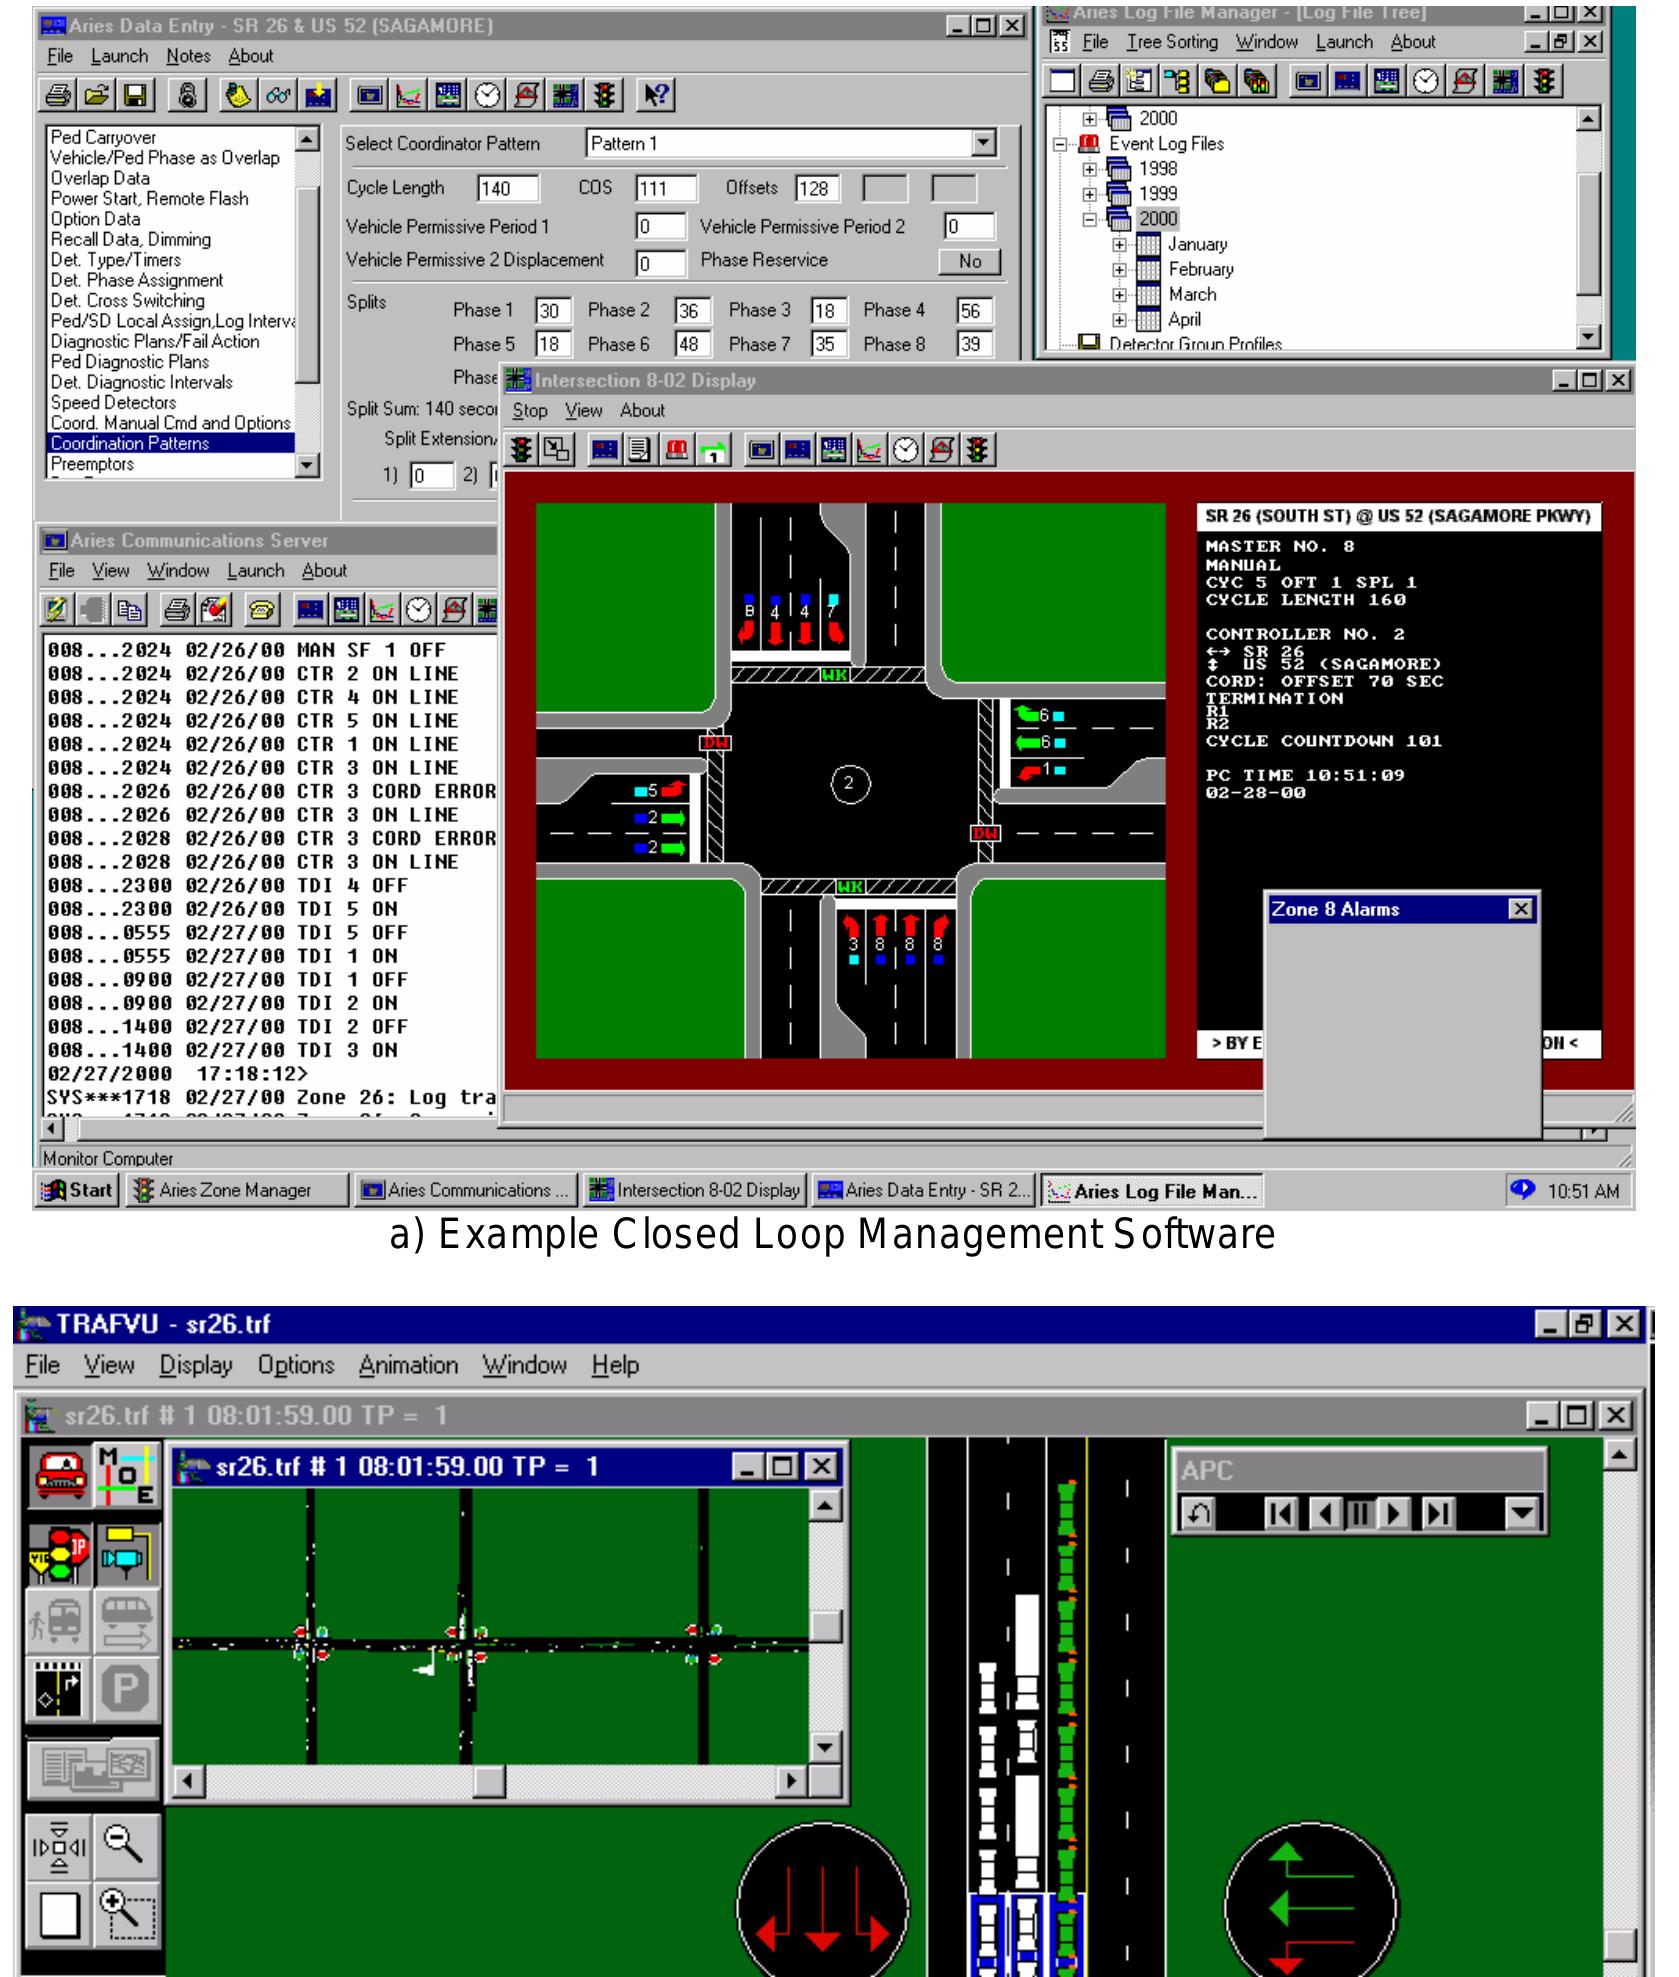Click the detector camera icon in TRAFVU palette
The width and height of the screenshot is (1679, 1977).
click(127, 1554)
